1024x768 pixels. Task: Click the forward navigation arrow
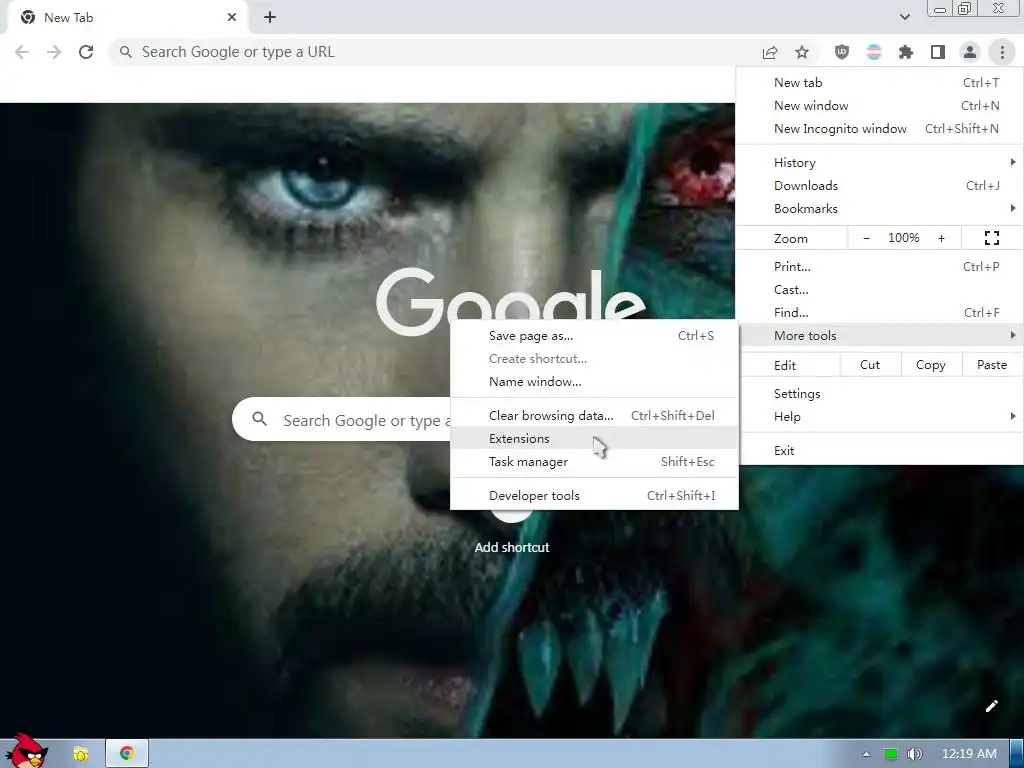tap(54, 52)
